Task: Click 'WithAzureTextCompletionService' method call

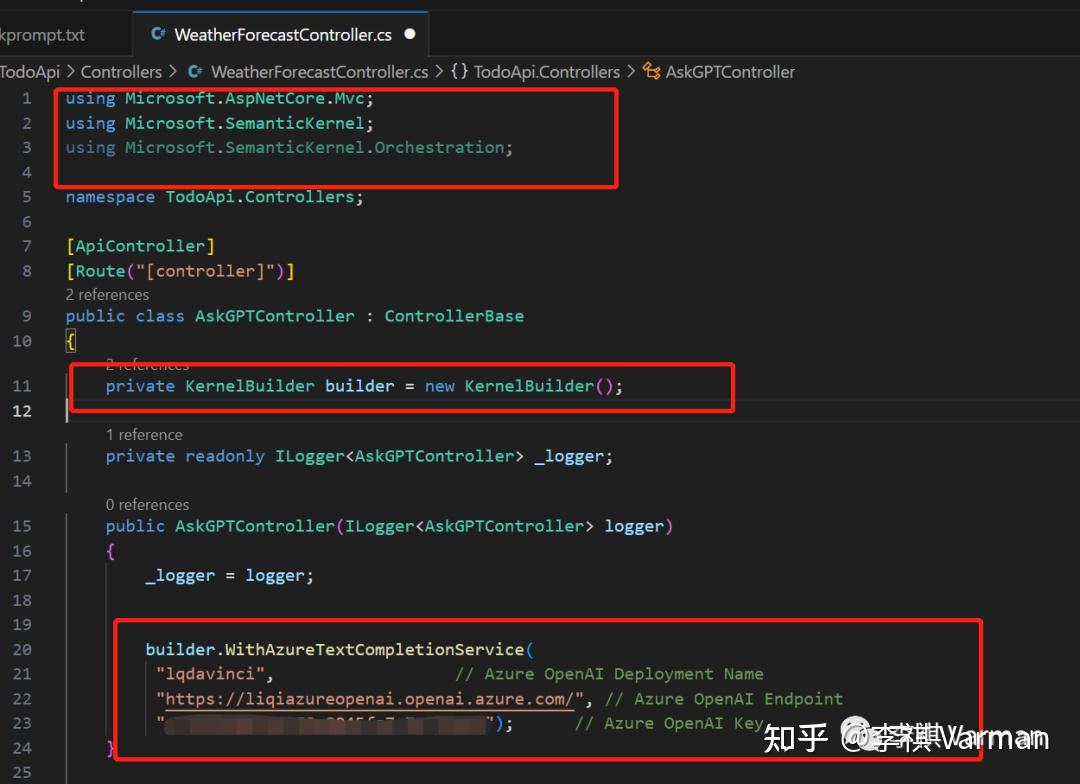Action: [375, 650]
